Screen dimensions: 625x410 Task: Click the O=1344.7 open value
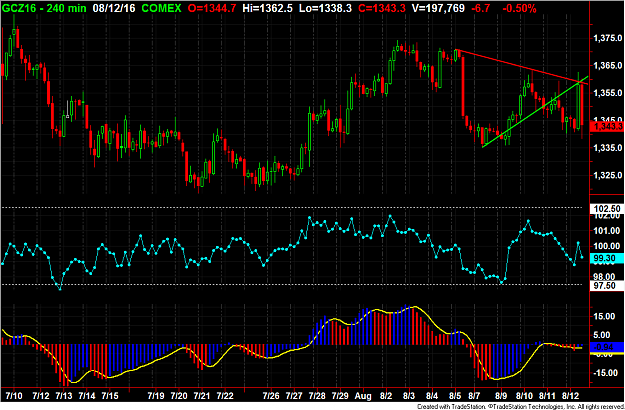[214, 8]
